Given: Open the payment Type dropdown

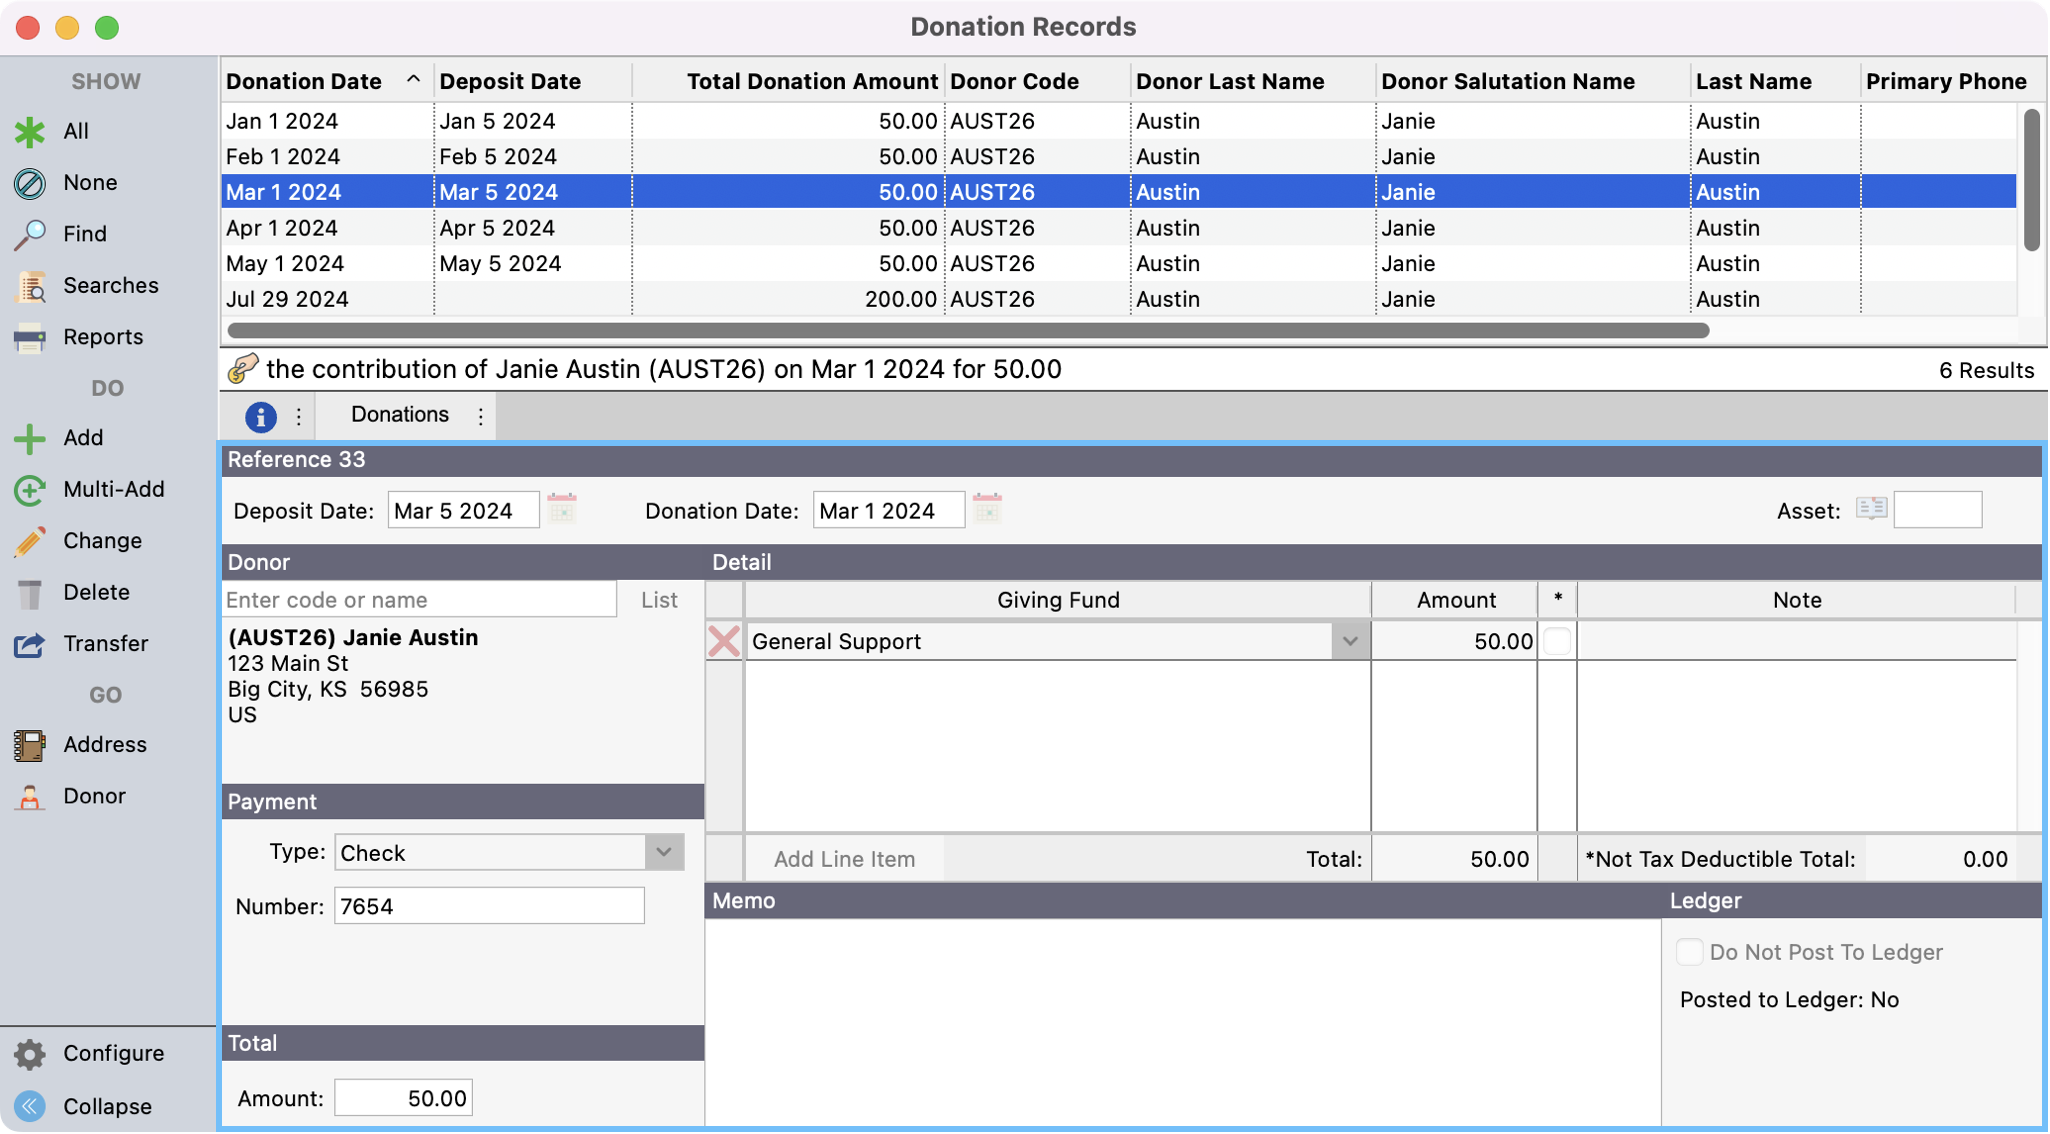Looking at the screenshot, I should [664, 852].
